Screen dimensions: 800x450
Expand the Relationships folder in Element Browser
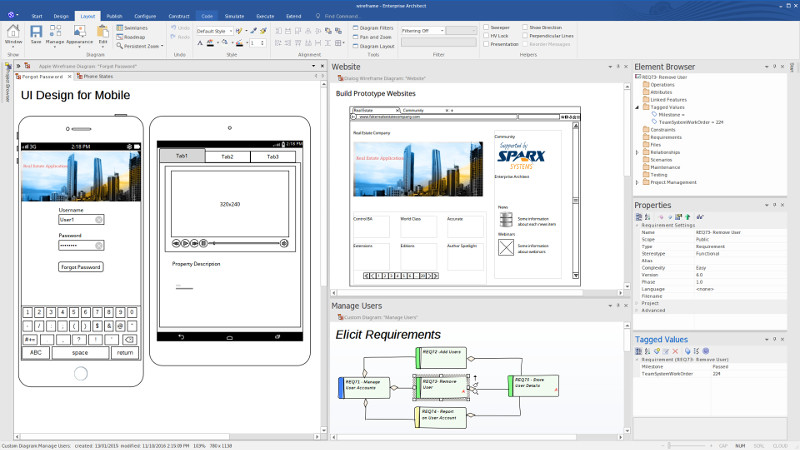(x=639, y=153)
